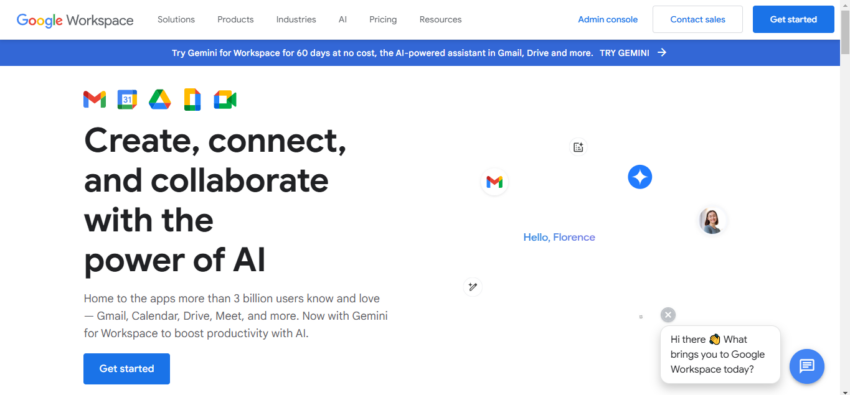Screen dimensions: 850x395
Task: Go to Admin console
Action: click(x=608, y=20)
